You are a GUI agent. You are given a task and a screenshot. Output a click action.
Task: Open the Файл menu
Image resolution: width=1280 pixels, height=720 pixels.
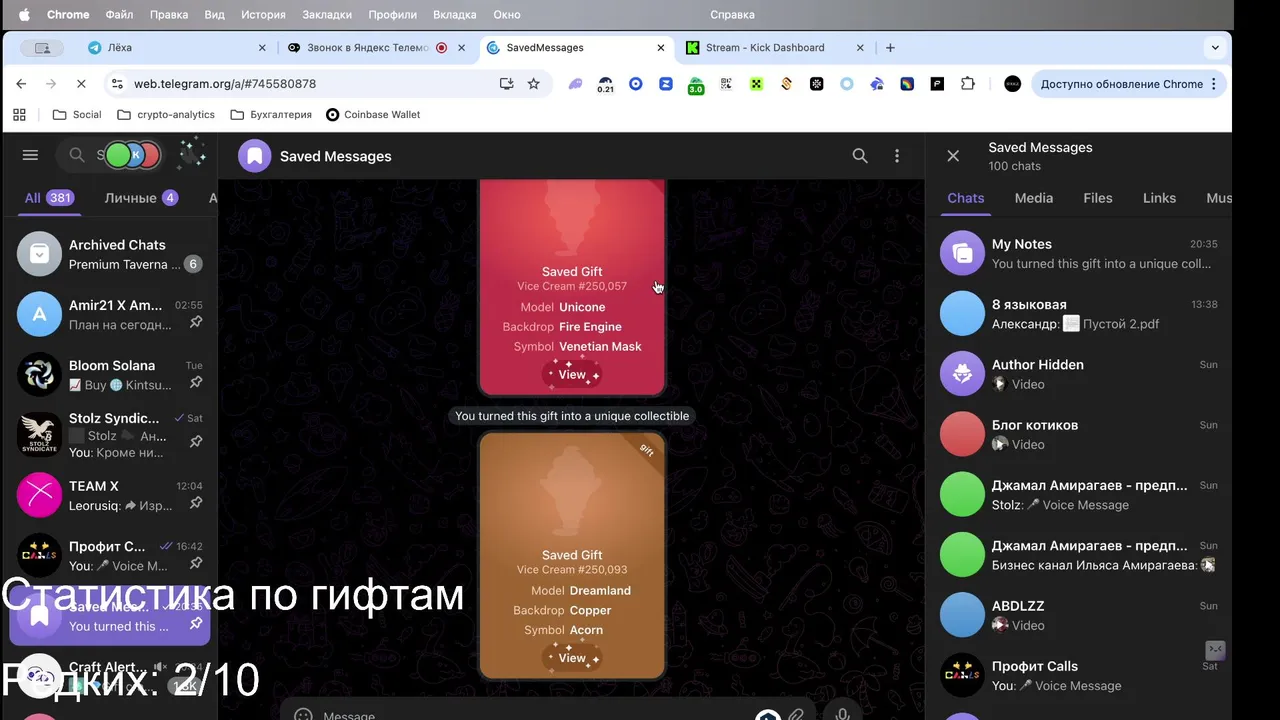click(x=119, y=15)
